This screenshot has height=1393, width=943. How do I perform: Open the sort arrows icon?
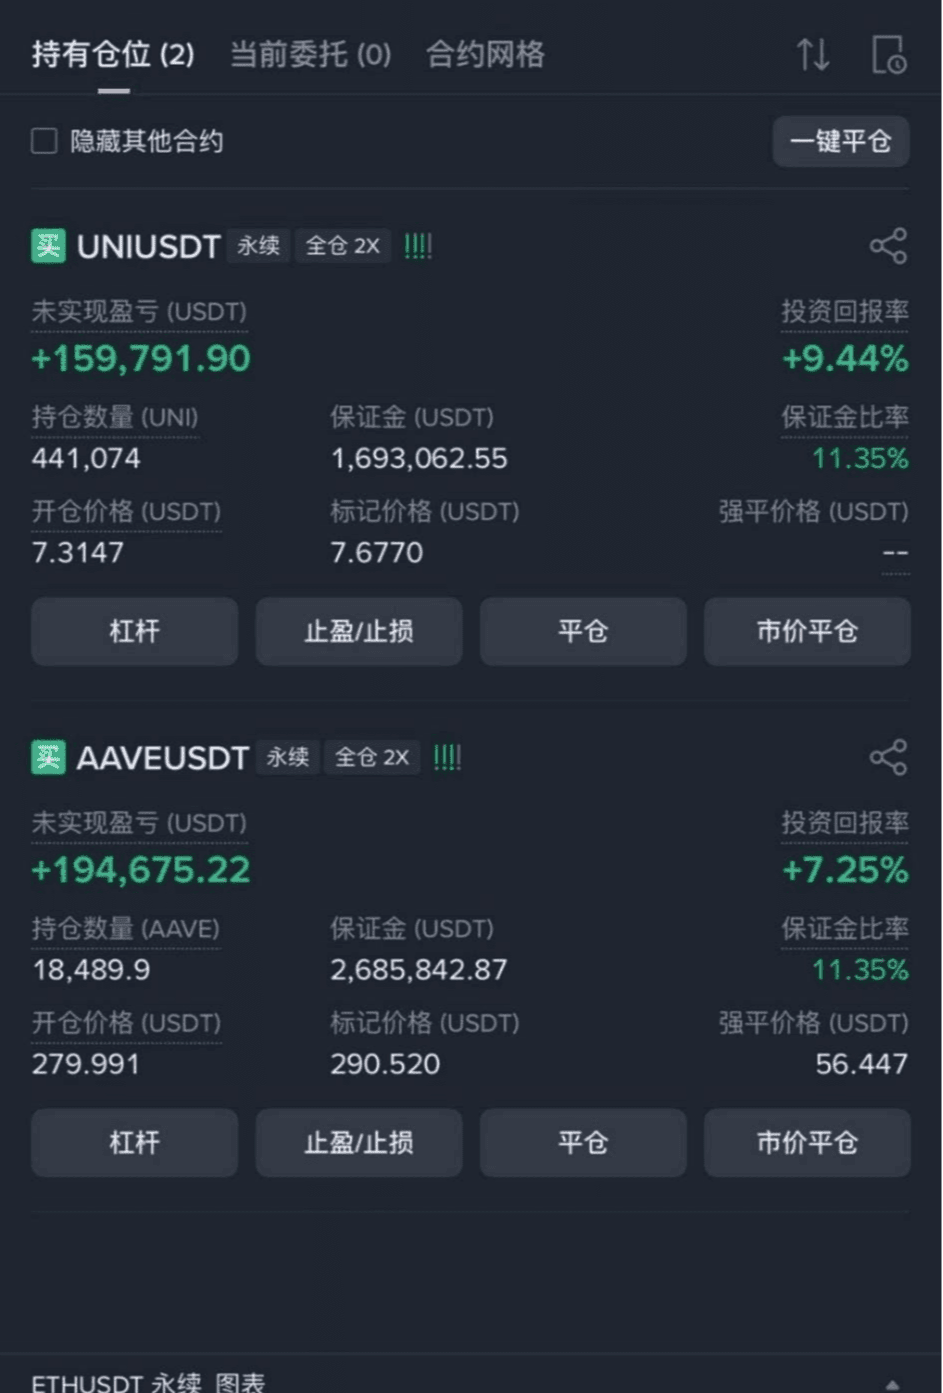click(x=813, y=54)
